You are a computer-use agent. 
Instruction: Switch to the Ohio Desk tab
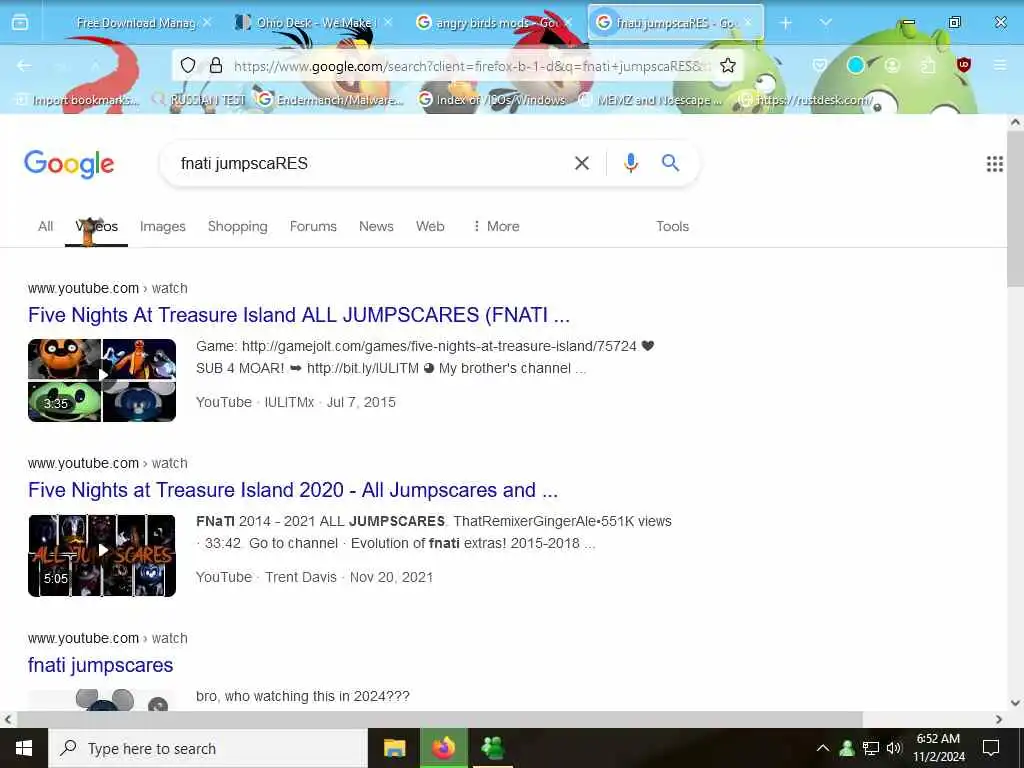pos(315,23)
